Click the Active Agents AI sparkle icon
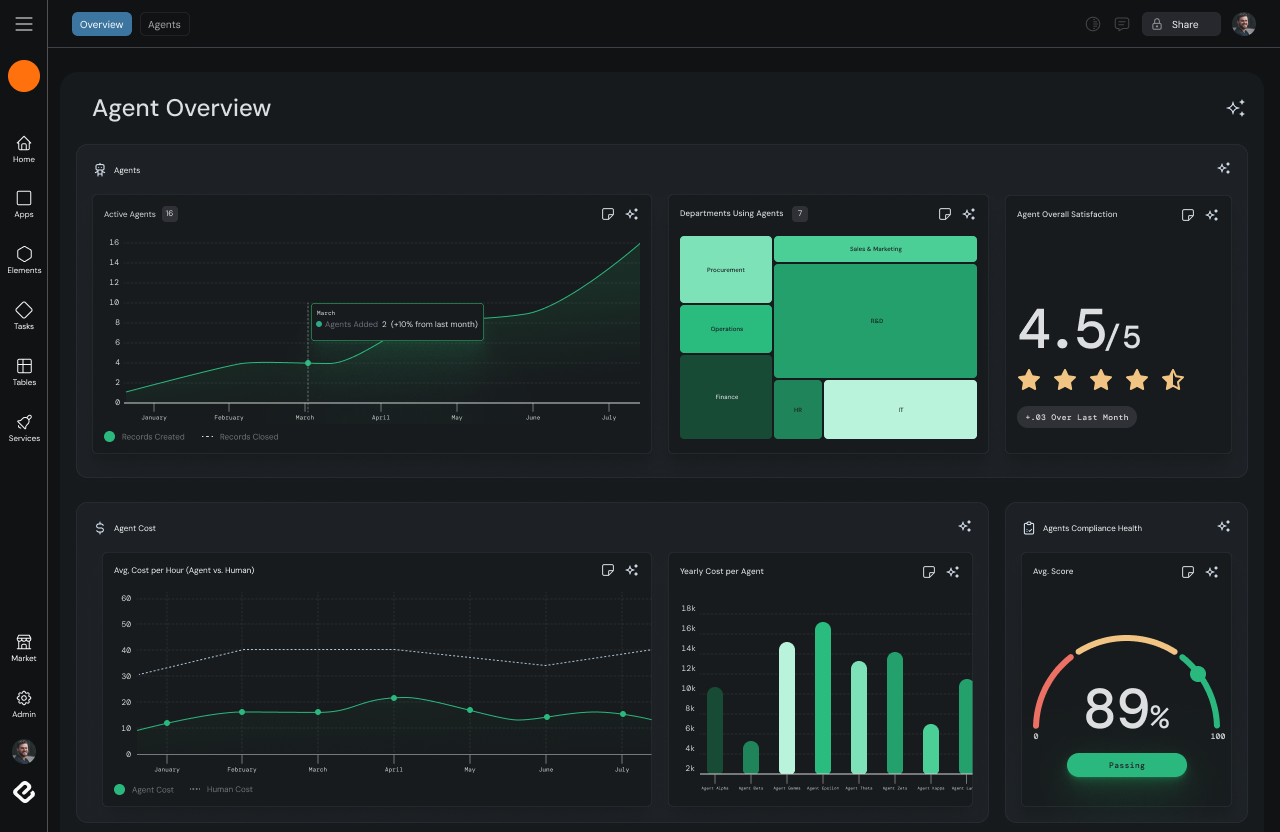1280x832 pixels. [x=632, y=214]
